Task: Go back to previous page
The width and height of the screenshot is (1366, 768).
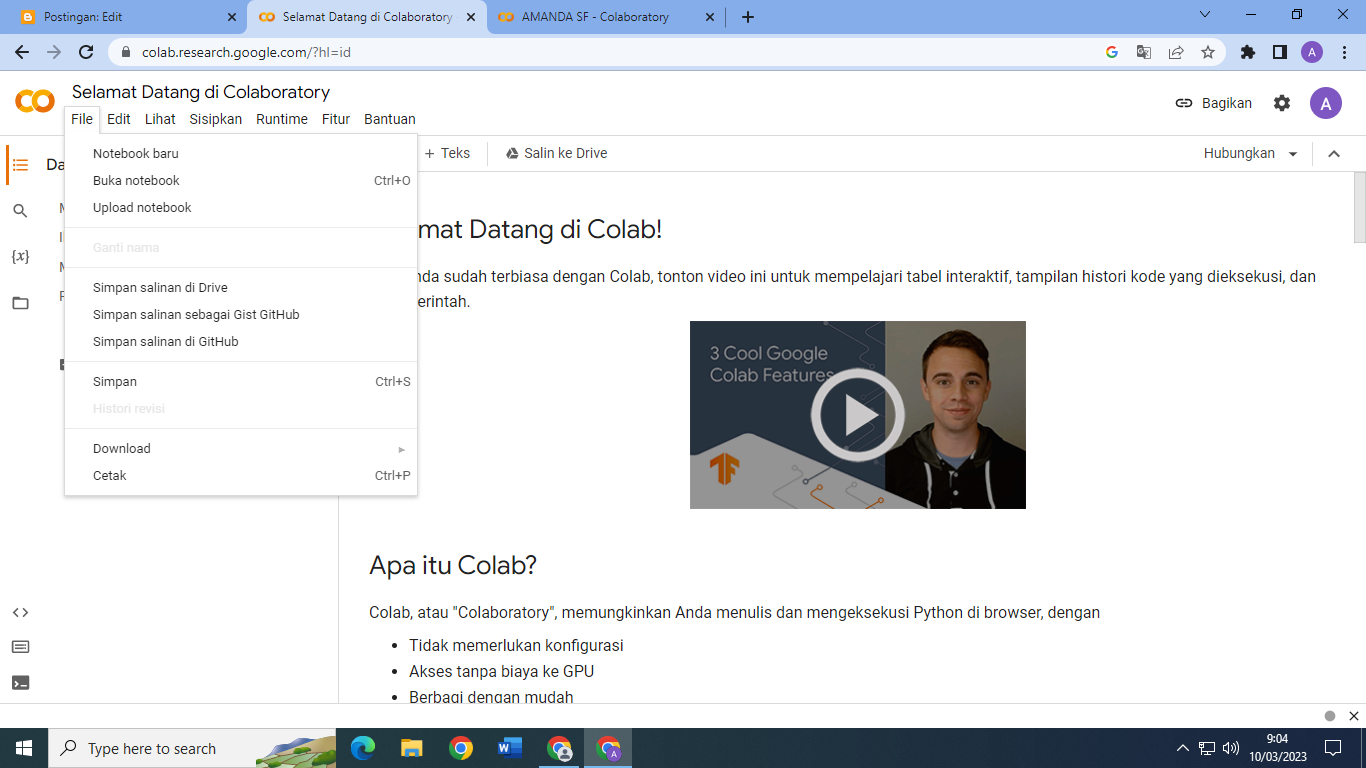Action: pos(22,52)
